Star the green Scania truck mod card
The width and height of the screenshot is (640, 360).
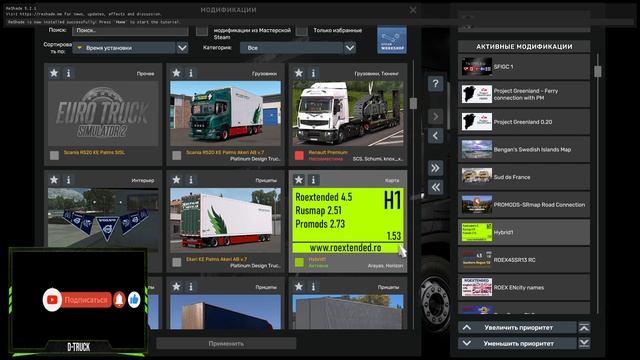pyautogui.click(x=176, y=73)
